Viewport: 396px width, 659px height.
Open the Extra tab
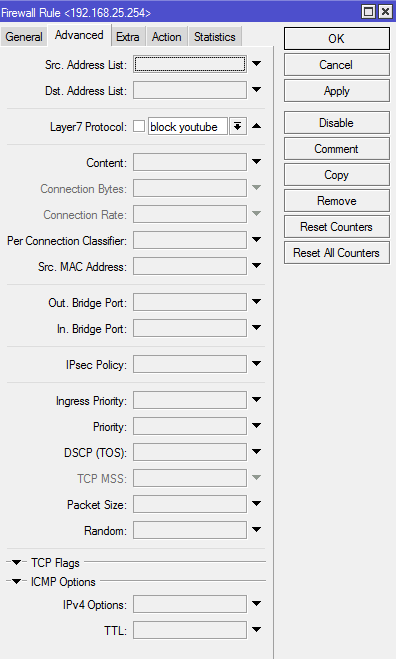(128, 37)
